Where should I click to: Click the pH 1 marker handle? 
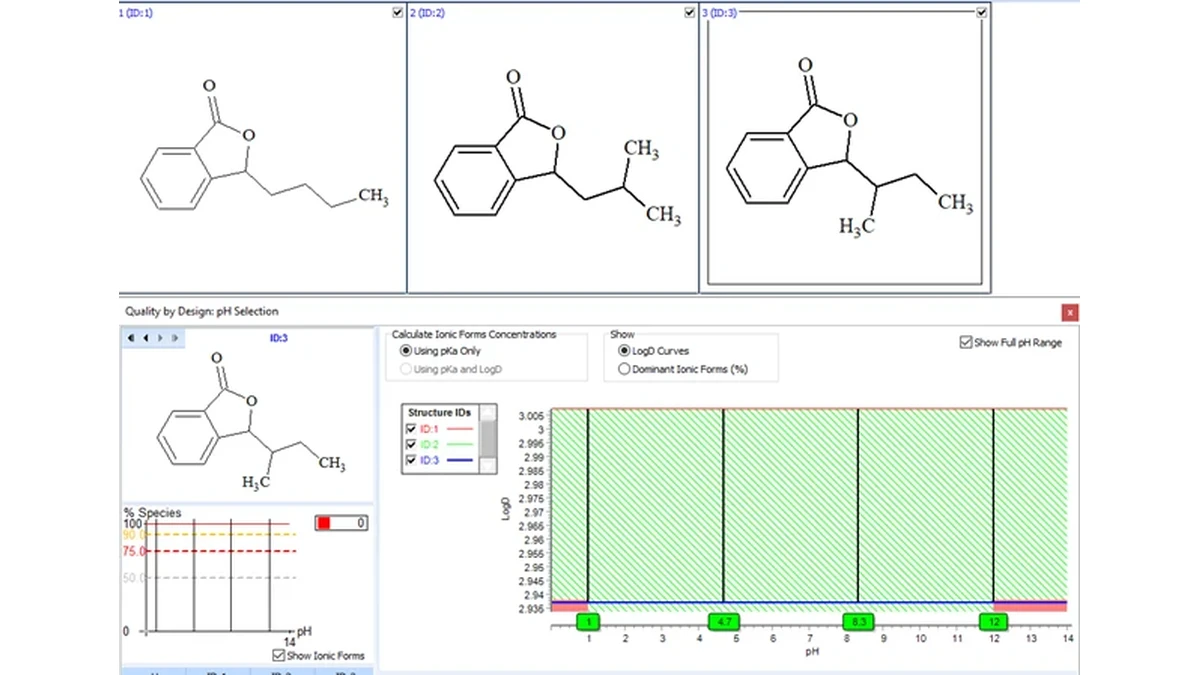[x=588, y=622]
